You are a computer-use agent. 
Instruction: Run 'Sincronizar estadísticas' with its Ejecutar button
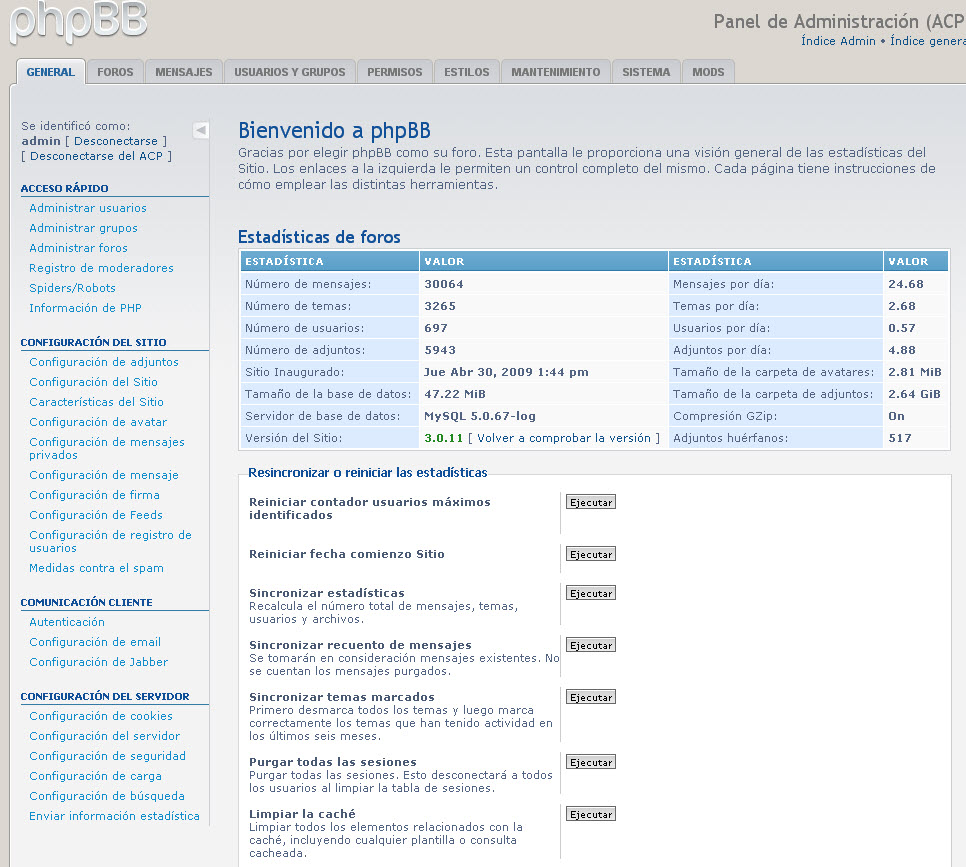click(x=590, y=592)
